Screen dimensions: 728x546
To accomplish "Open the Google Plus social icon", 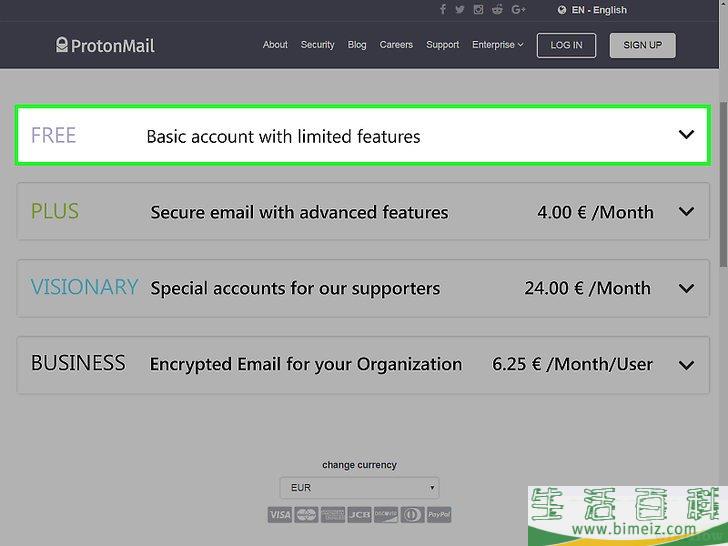I will (518, 9).
